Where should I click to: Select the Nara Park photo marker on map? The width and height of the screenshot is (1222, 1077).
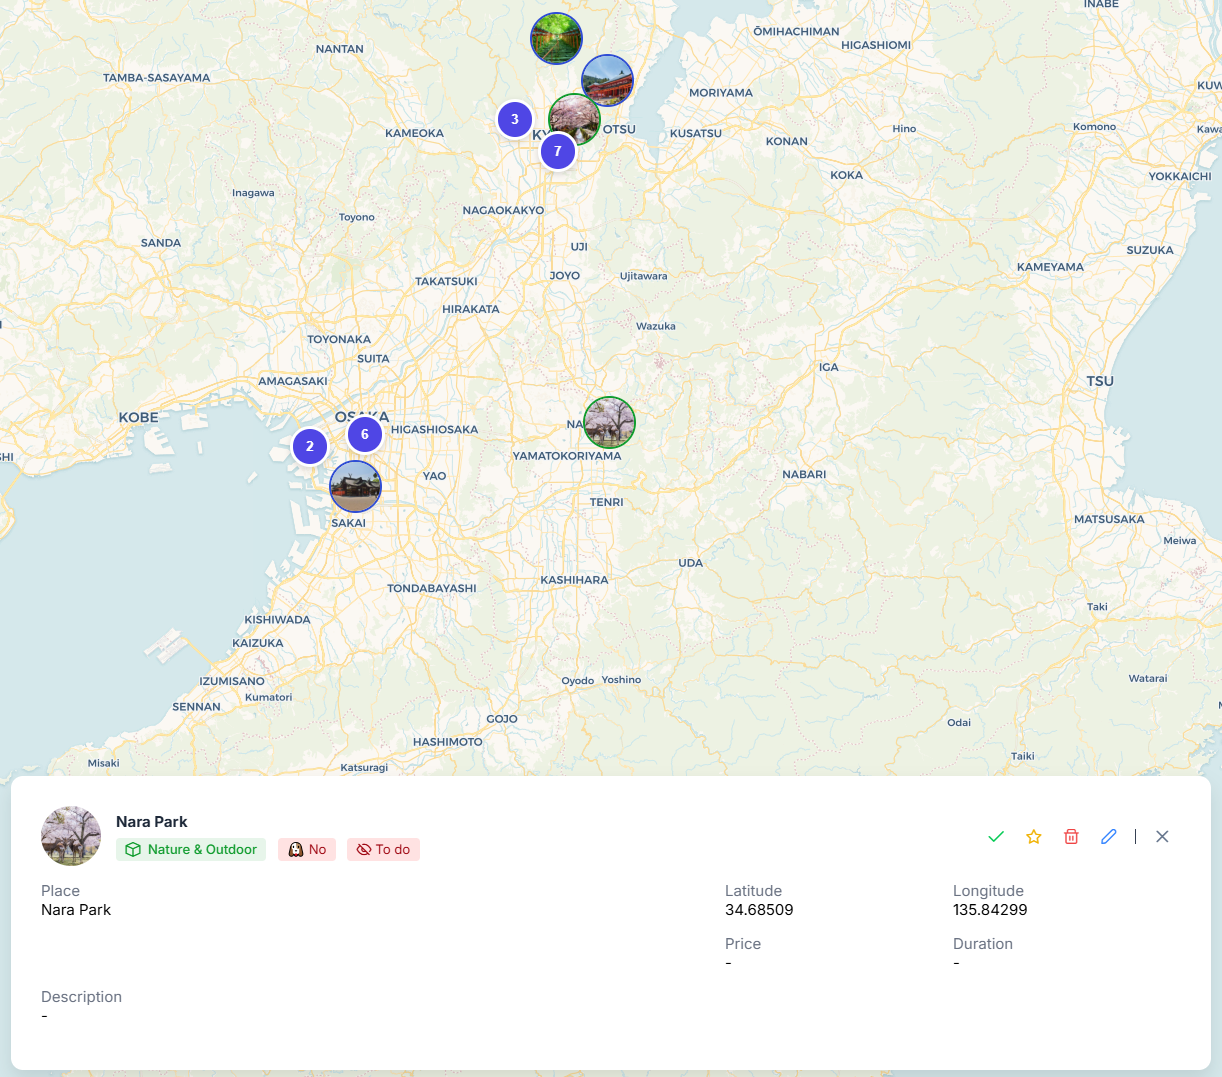pyautogui.click(x=609, y=422)
